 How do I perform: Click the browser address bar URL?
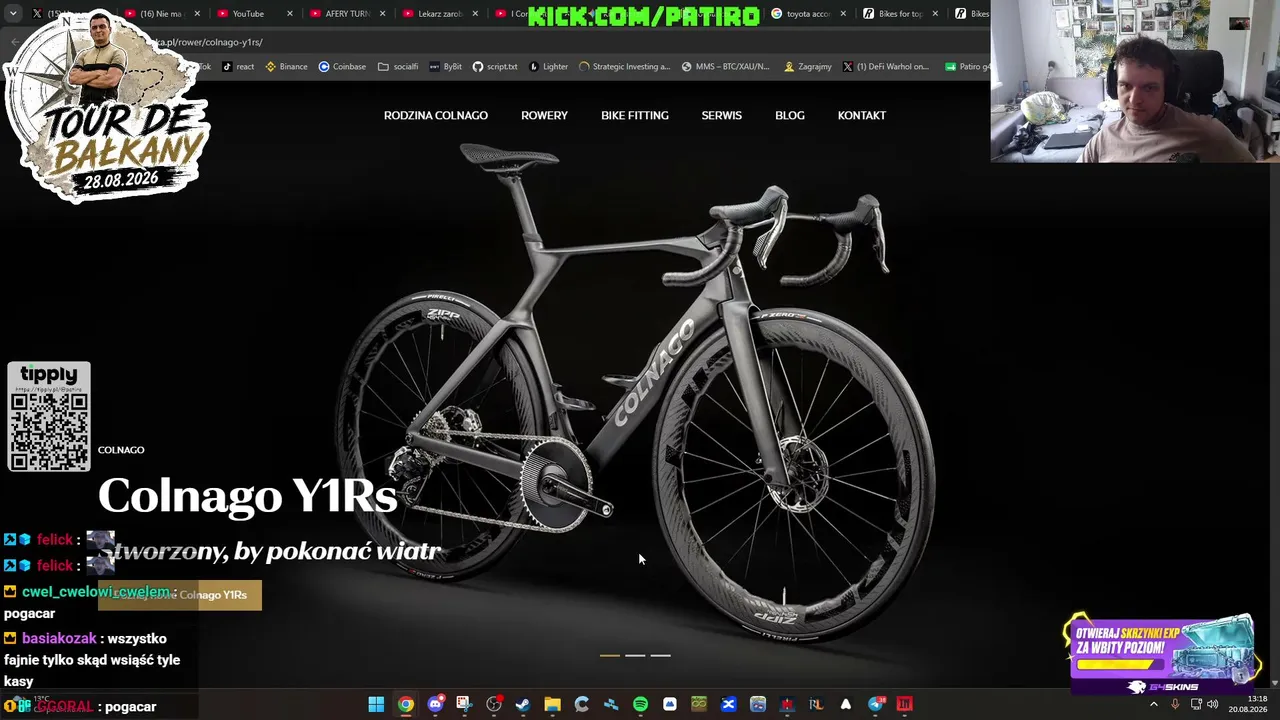pyautogui.click(x=210, y=42)
